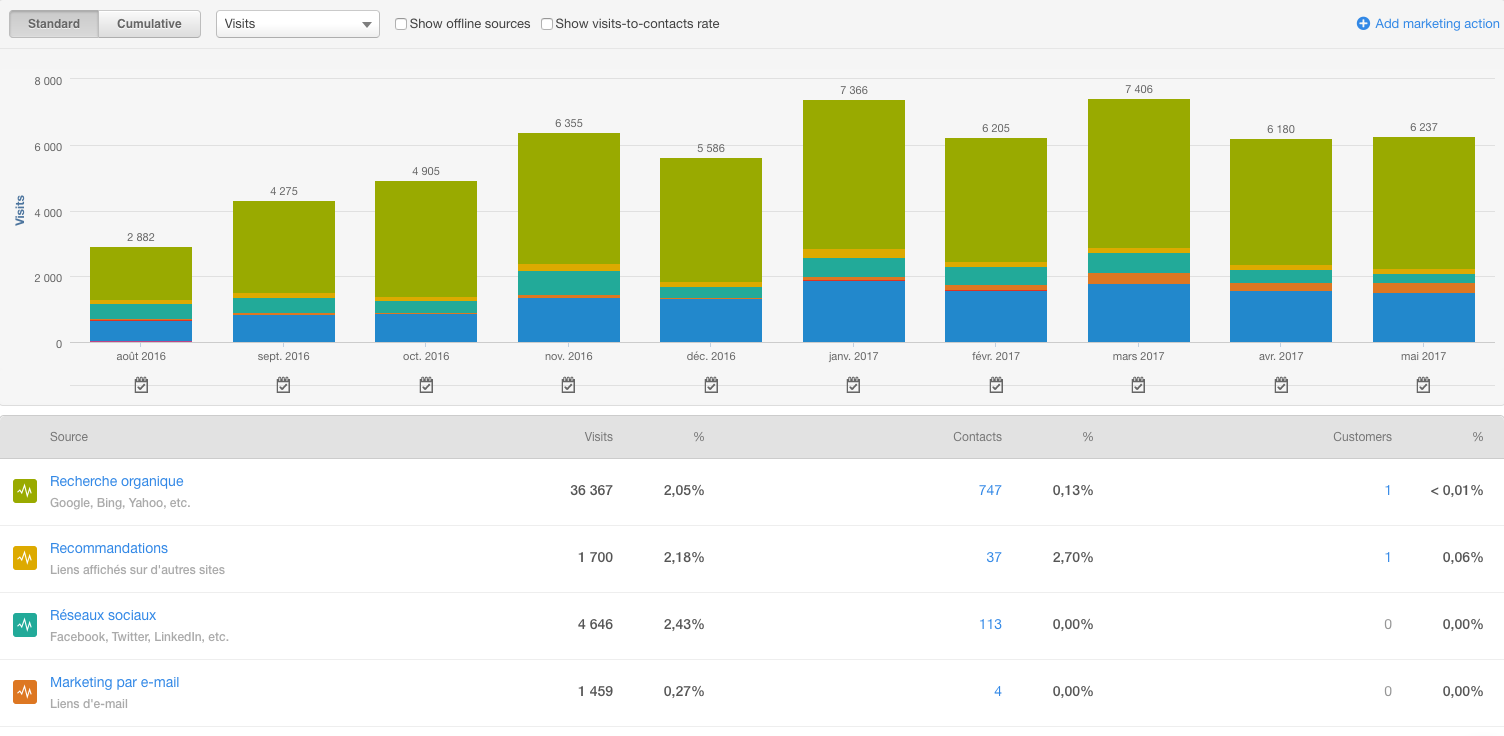The image size is (1504, 736).
Task: Click the 2 882 bar total label
Action: coord(141,237)
